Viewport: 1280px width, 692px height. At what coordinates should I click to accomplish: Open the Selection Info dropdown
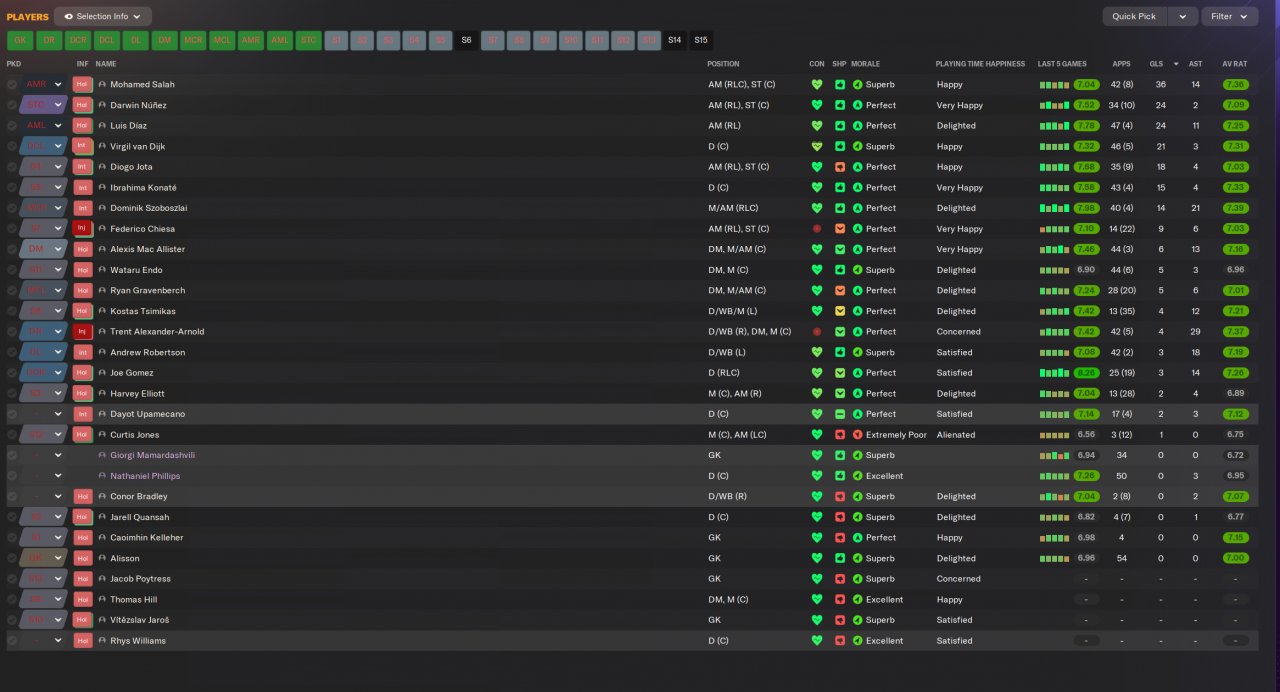[x=103, y=16]
